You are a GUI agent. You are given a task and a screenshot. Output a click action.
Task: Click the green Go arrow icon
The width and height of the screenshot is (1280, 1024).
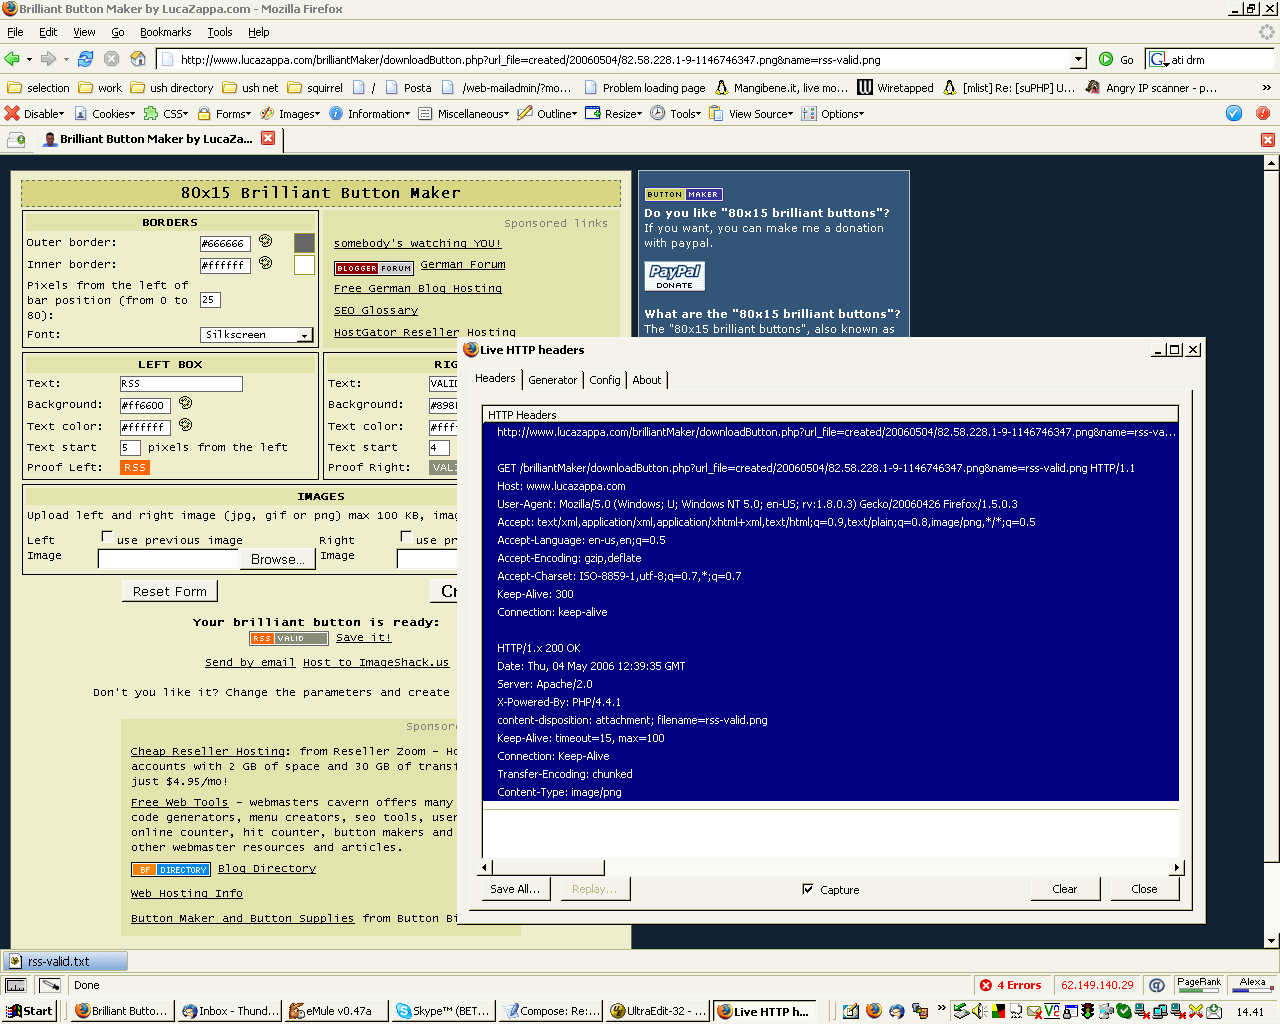pyautogui.click(x=1106, y=59)
